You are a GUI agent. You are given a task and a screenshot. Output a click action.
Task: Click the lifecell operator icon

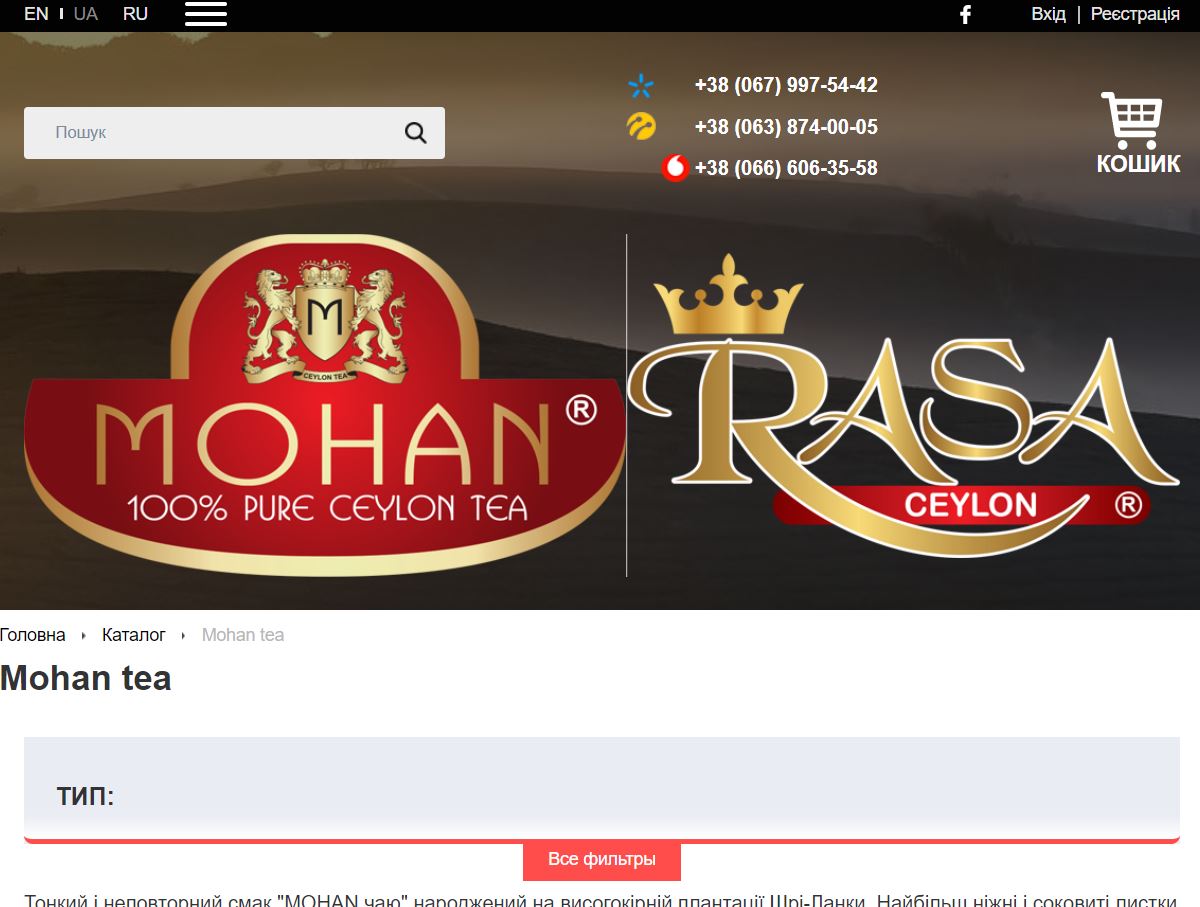[x=641, y=126]
